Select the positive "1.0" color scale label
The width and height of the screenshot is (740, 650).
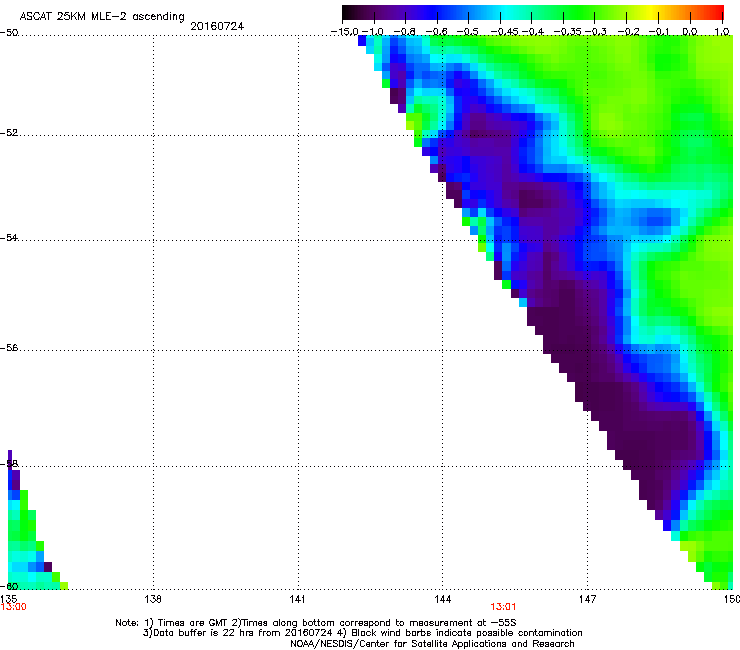(x=722, y=32)
